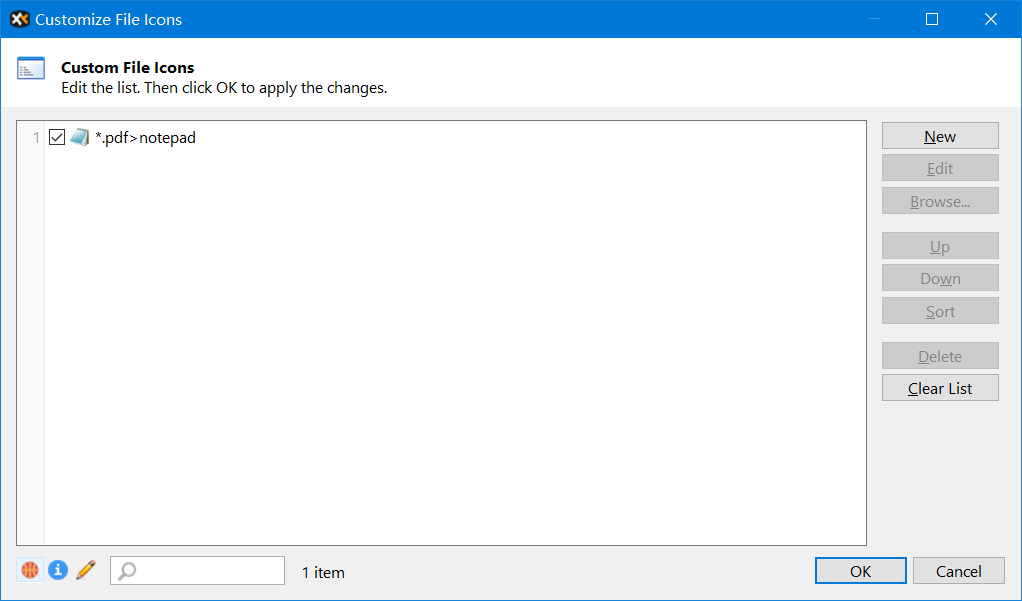Sort the list using Sort button
Image resolution: width=1022 pixels, height=601 pixels.
tap(940, 311)
